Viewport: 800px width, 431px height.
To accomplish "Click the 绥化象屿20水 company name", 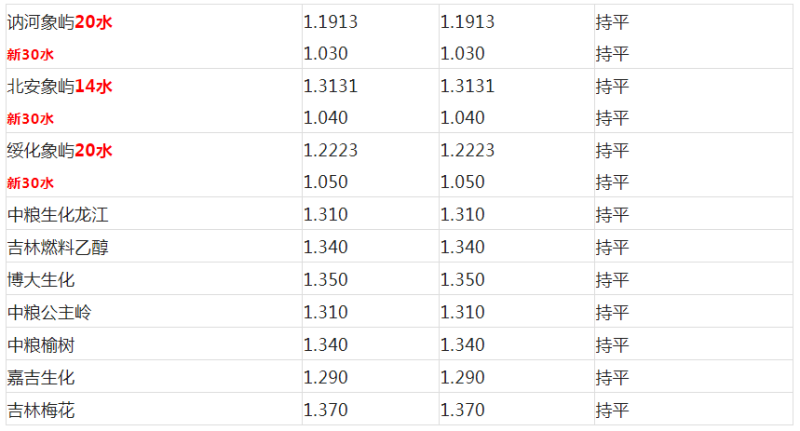I will pos(60,151).
